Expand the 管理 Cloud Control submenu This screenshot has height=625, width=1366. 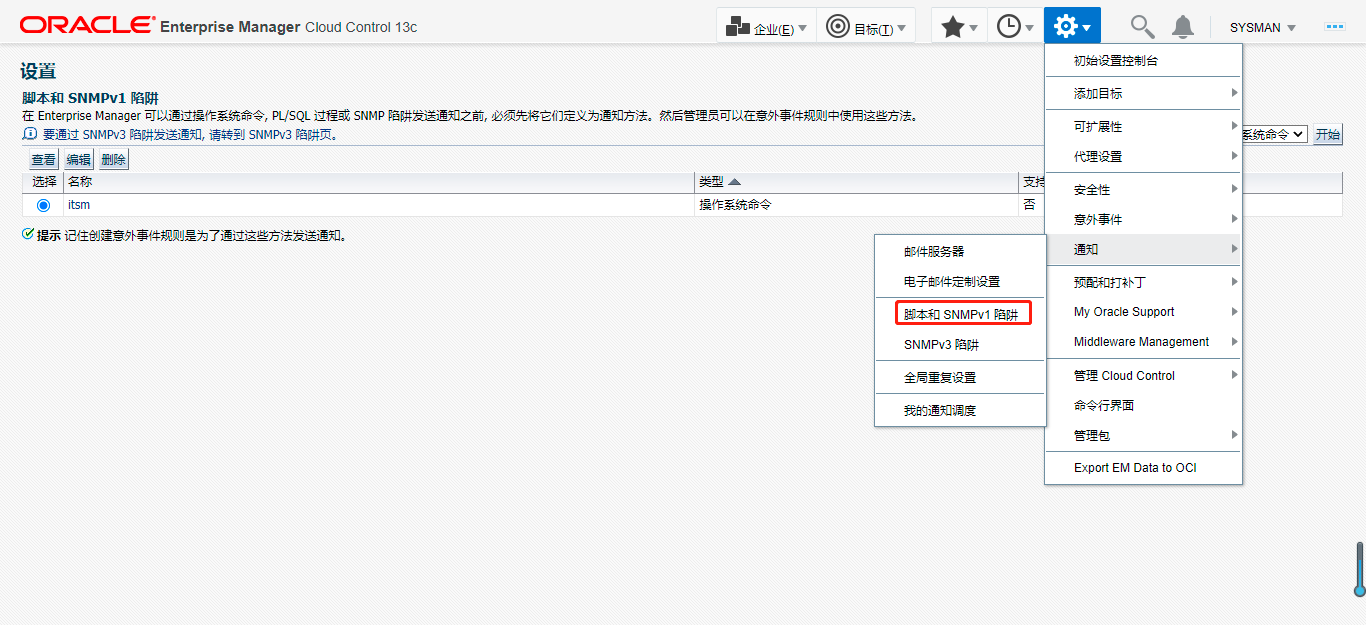[1143, 376]
